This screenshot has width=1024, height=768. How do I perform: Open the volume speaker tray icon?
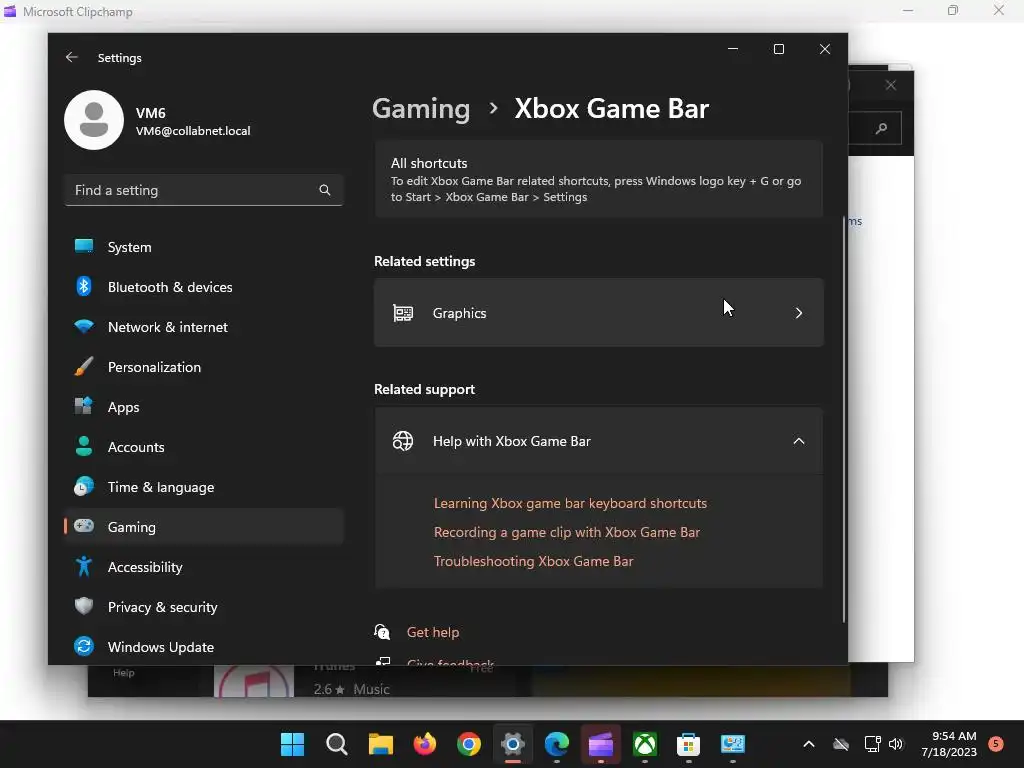tap(896, 744)
